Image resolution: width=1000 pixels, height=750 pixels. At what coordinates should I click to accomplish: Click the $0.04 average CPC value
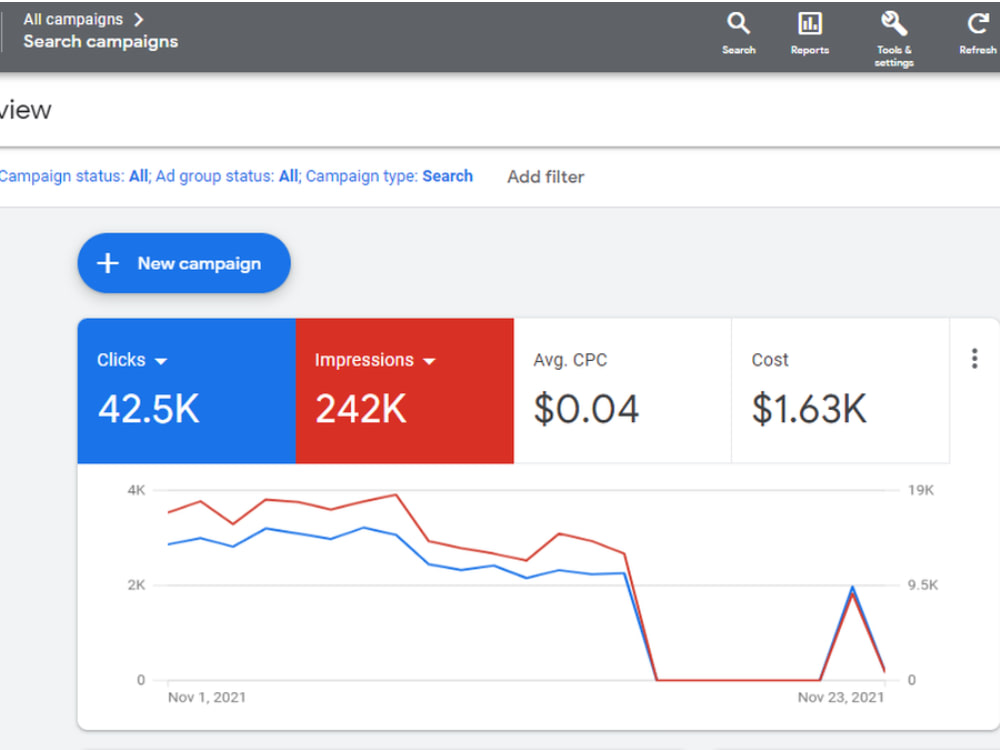586,409
